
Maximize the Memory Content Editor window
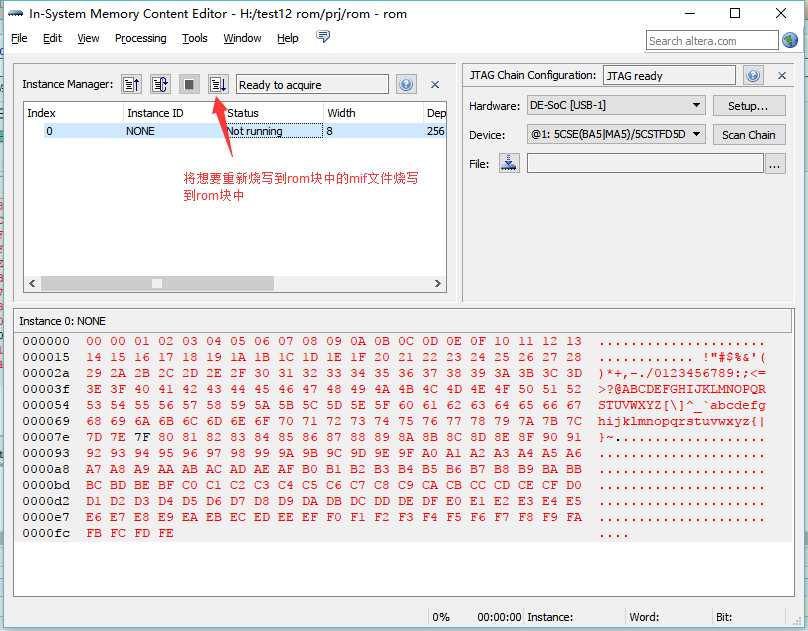(x=735, y=14)
